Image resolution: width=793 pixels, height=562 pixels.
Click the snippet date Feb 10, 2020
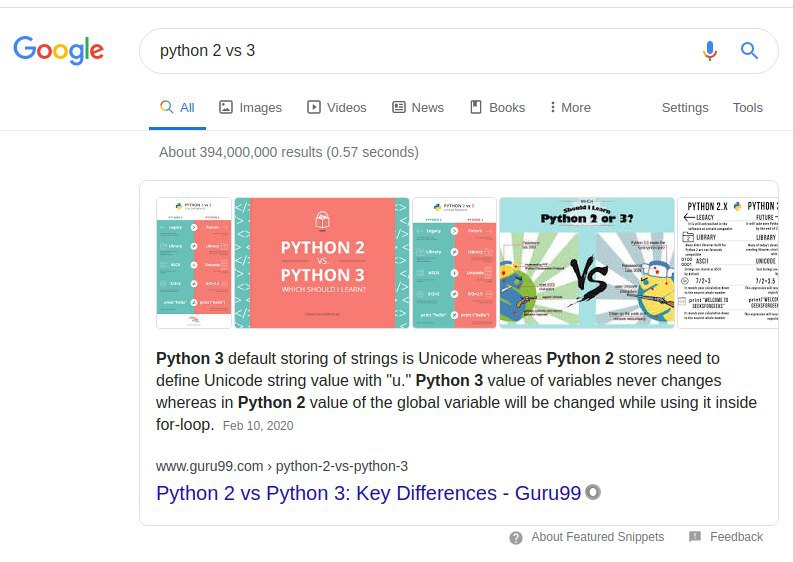pyautogui.click(x=258, y=426)
